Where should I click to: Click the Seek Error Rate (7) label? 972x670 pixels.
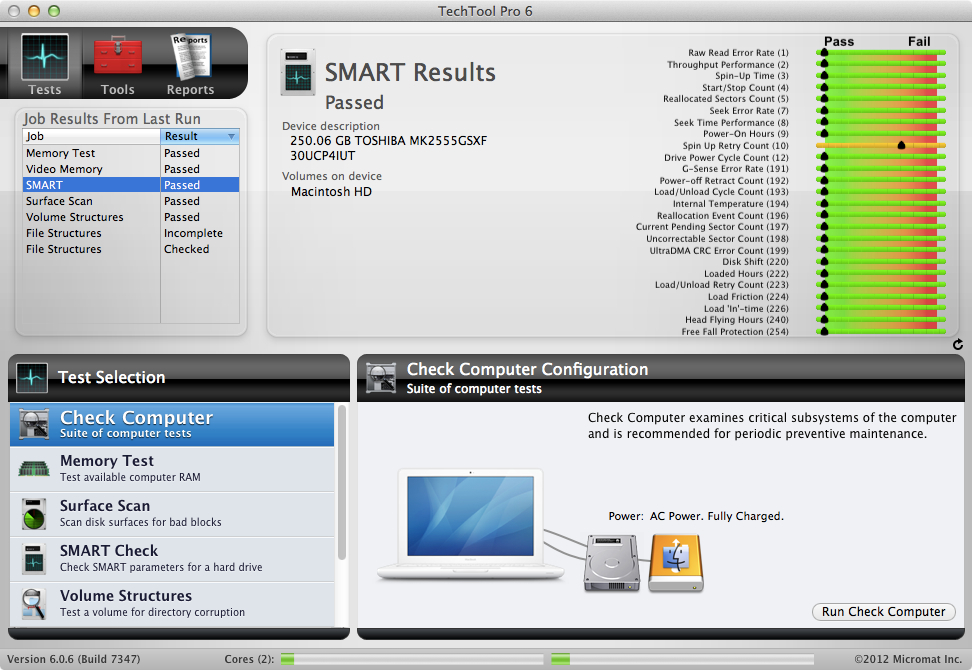point(749,111)
